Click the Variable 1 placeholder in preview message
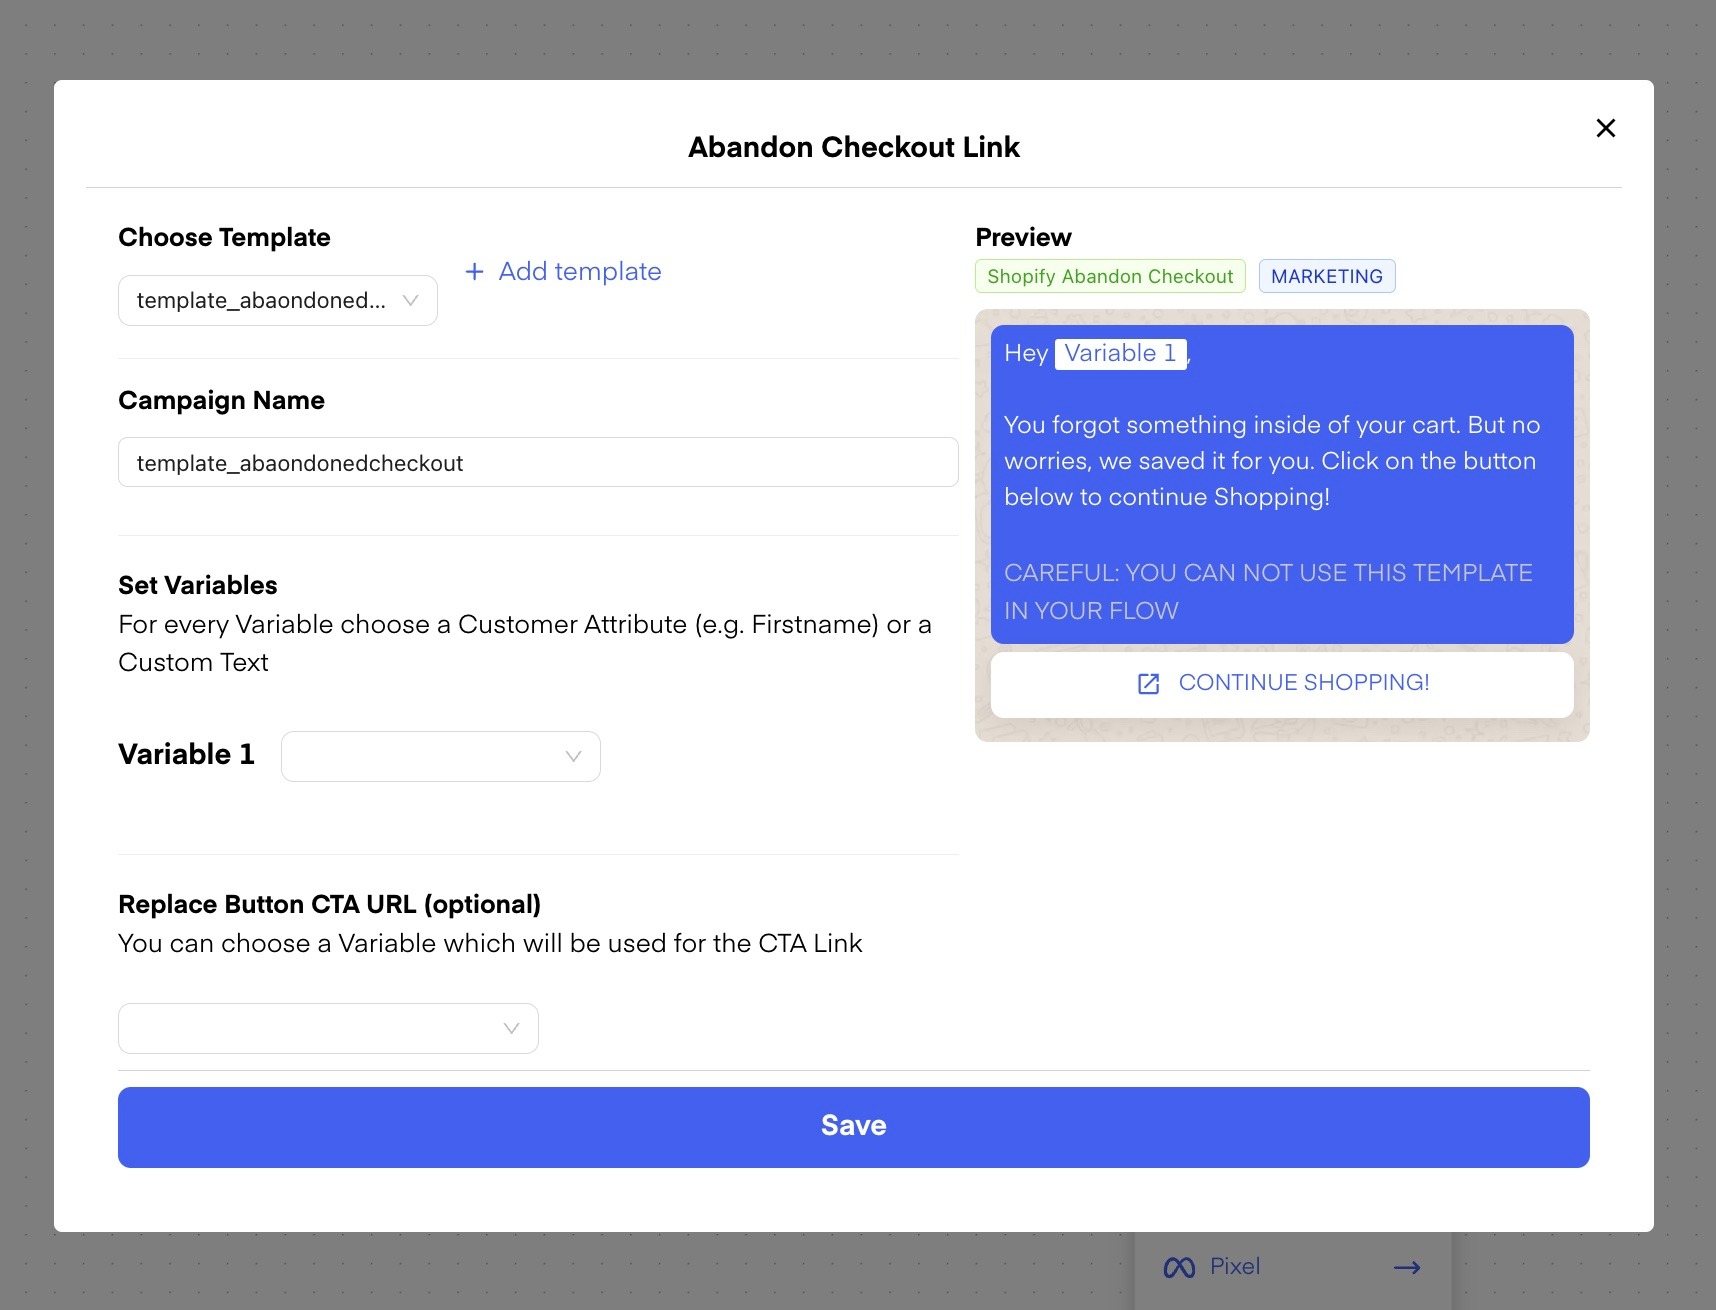This screenshot has height=1310, width=1716. pos(1120,354)
